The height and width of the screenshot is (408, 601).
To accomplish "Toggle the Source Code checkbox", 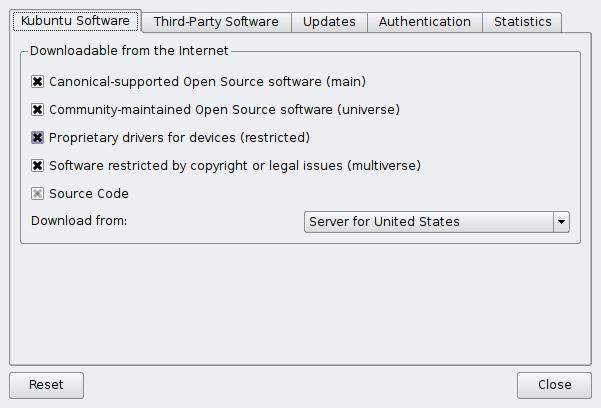I will [38, 194].
